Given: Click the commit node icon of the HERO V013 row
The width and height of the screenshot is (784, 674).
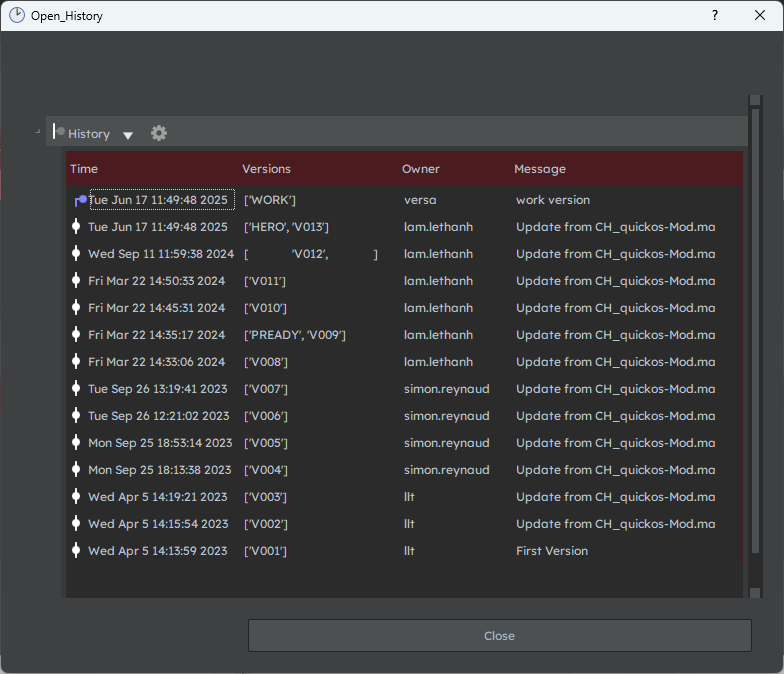Looking at the screenshot, I should pyautogui.click(x=76, y=226).
